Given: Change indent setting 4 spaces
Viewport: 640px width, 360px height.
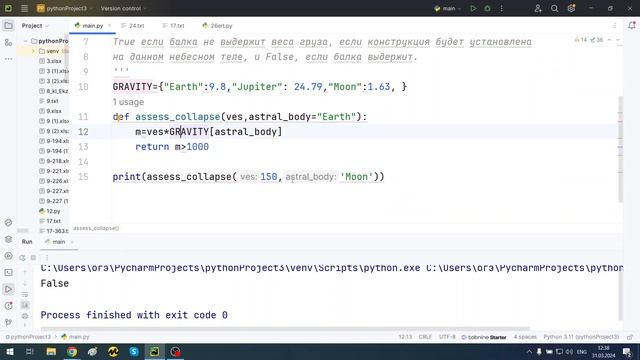Looking at the screenshot, I should (525, 337).
